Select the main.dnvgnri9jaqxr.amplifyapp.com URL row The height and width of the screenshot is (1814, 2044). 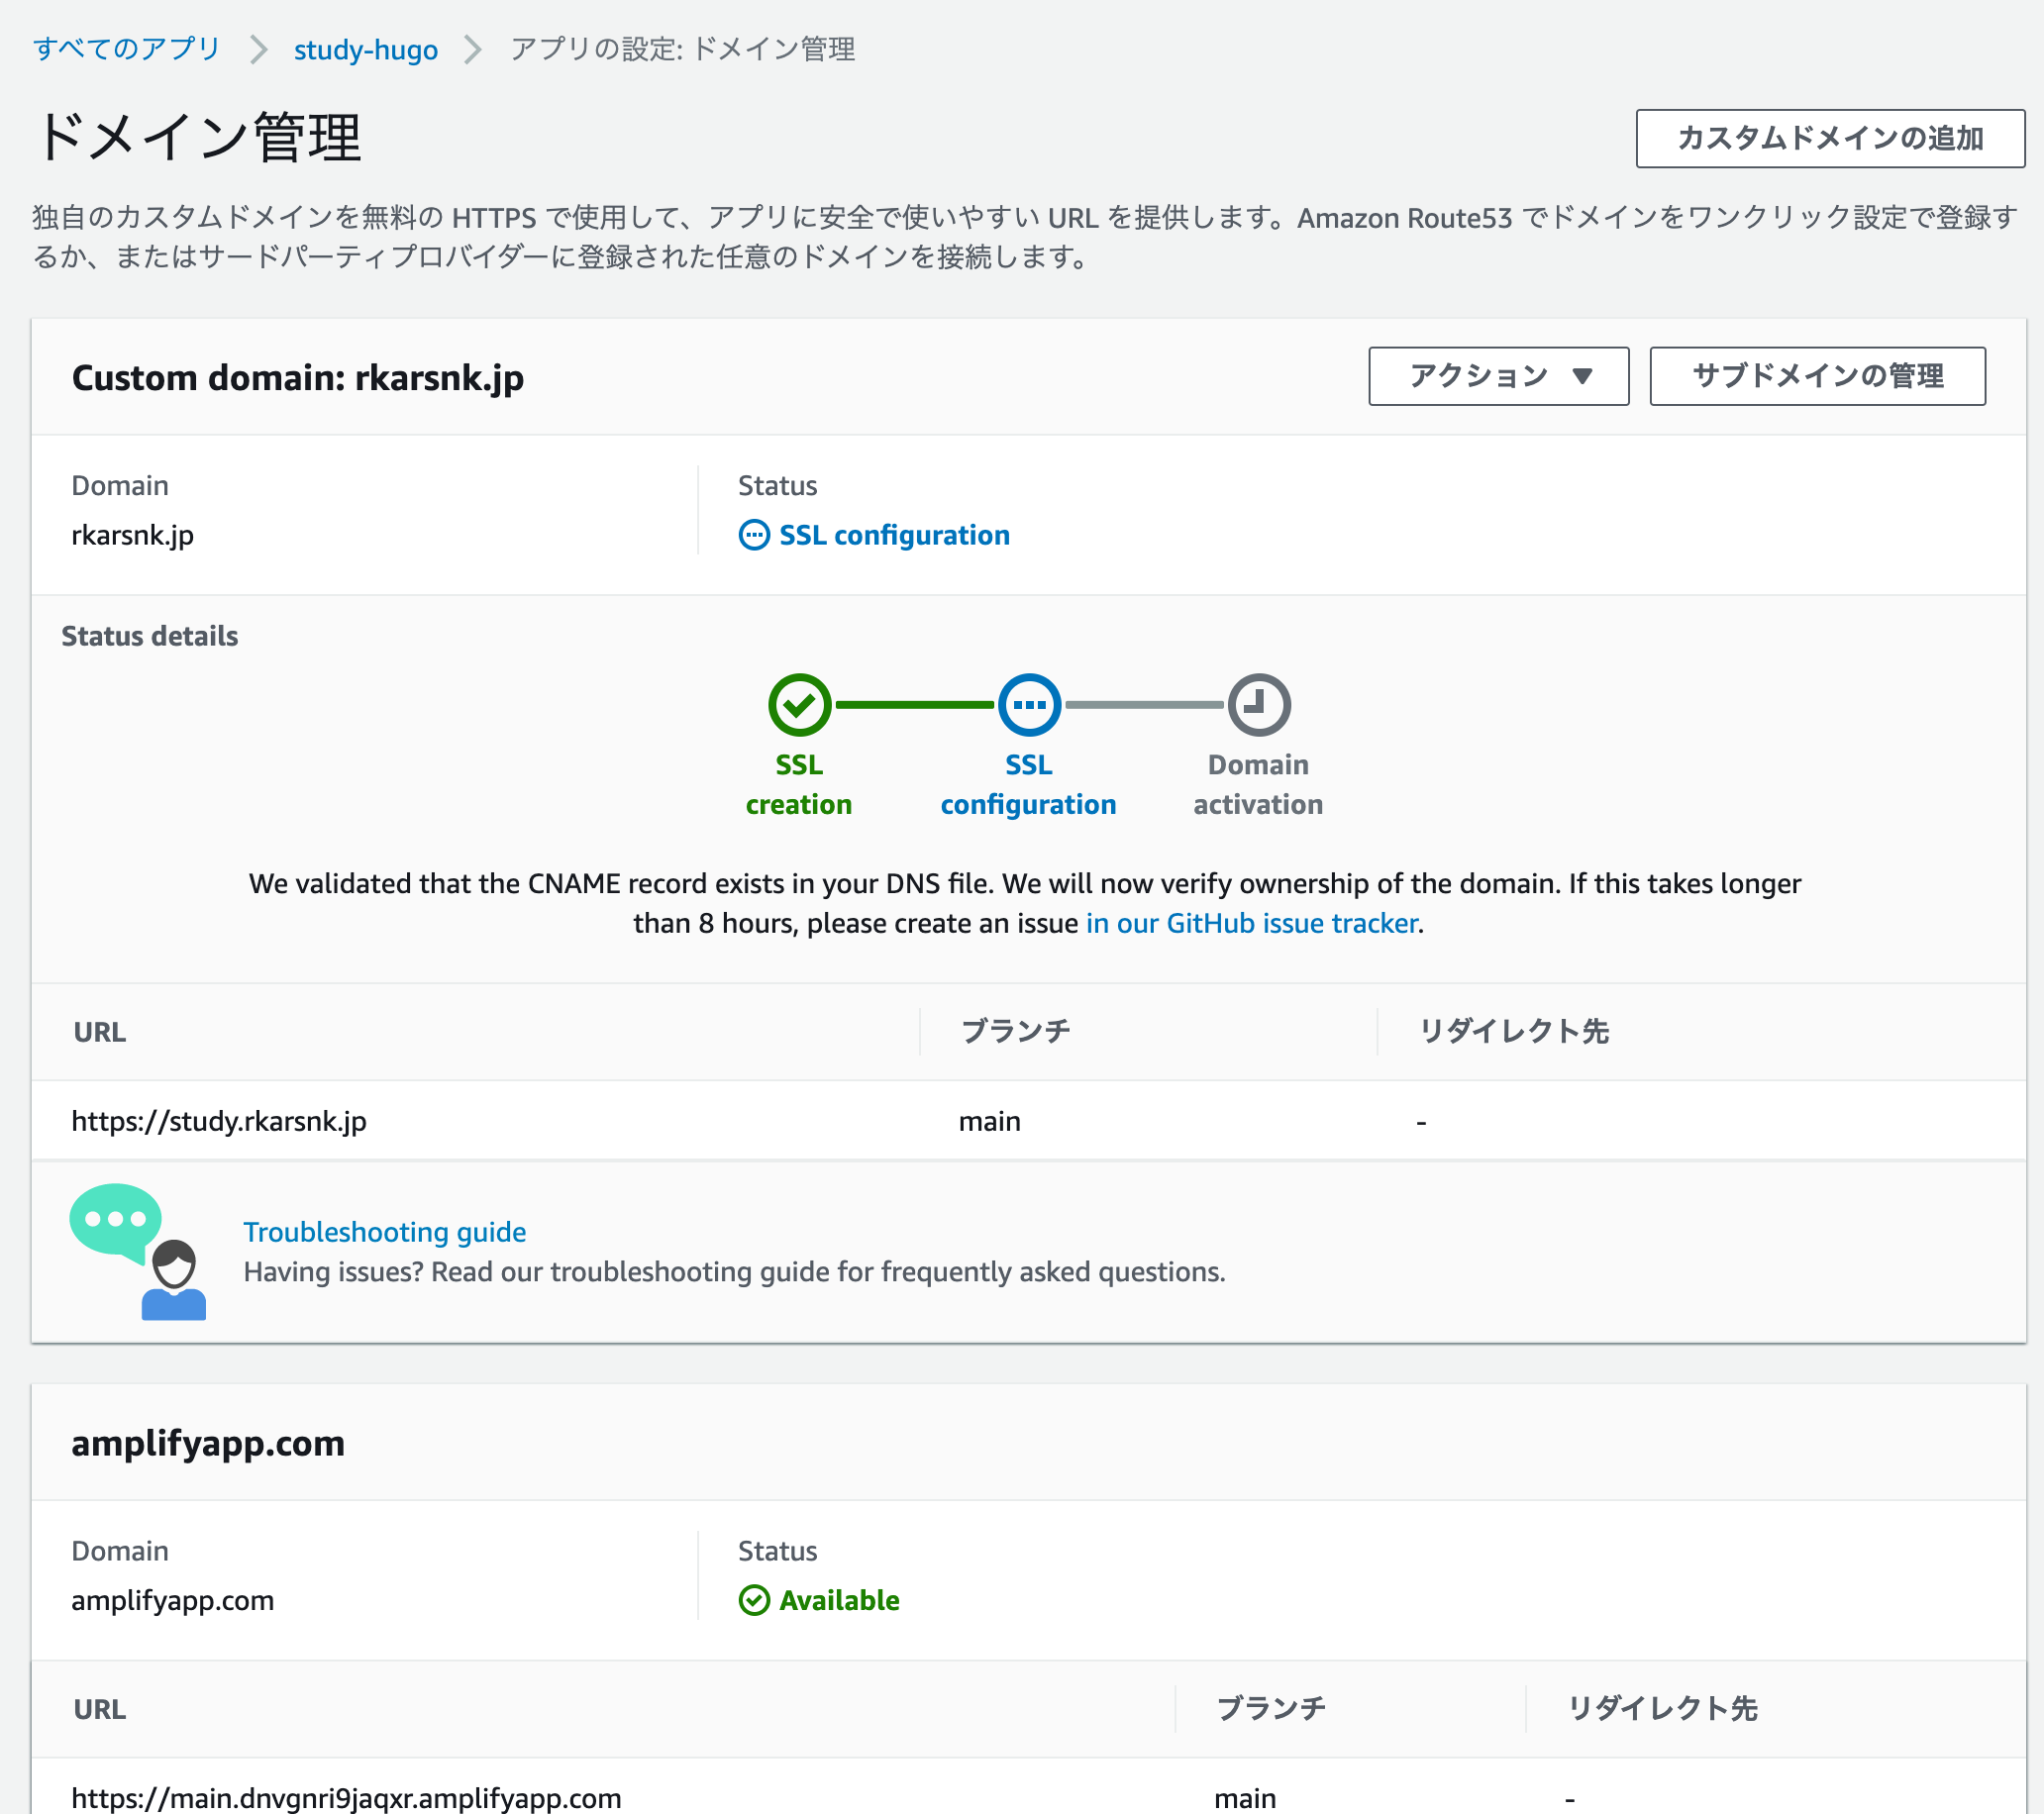[1028, 1793]
